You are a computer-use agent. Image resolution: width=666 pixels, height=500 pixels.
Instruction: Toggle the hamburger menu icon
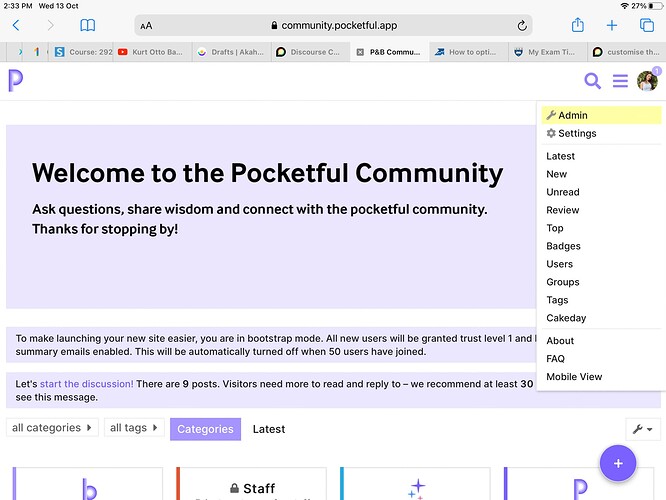tap(620, 81)
